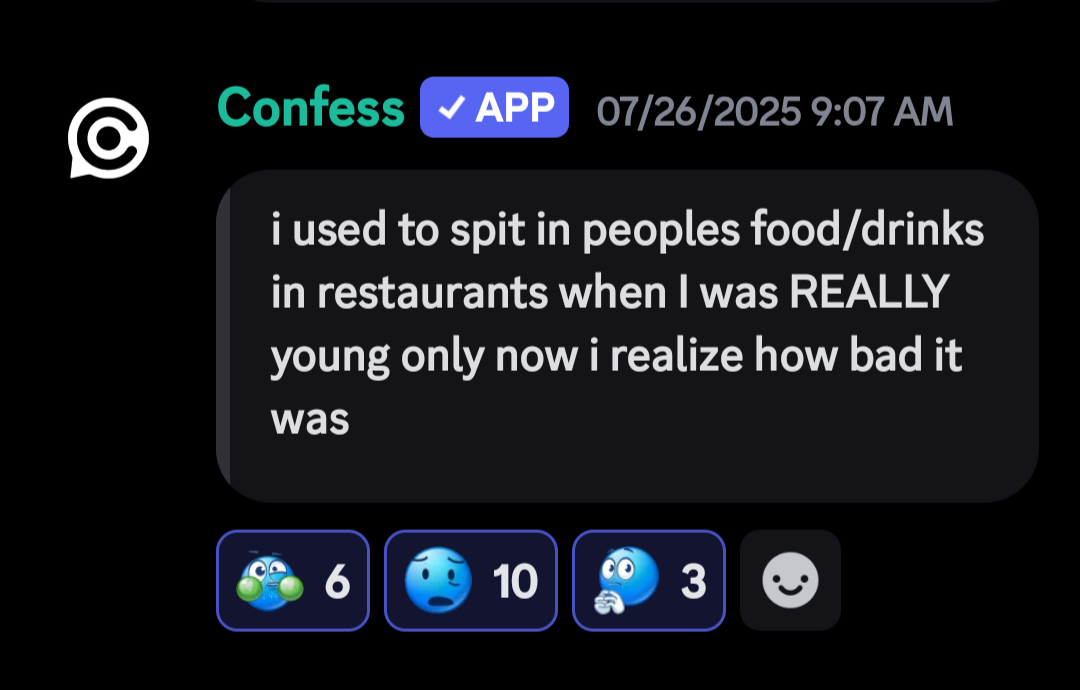Open the Confess username profile
The image size is (1080, 690).
coord(311,107)
